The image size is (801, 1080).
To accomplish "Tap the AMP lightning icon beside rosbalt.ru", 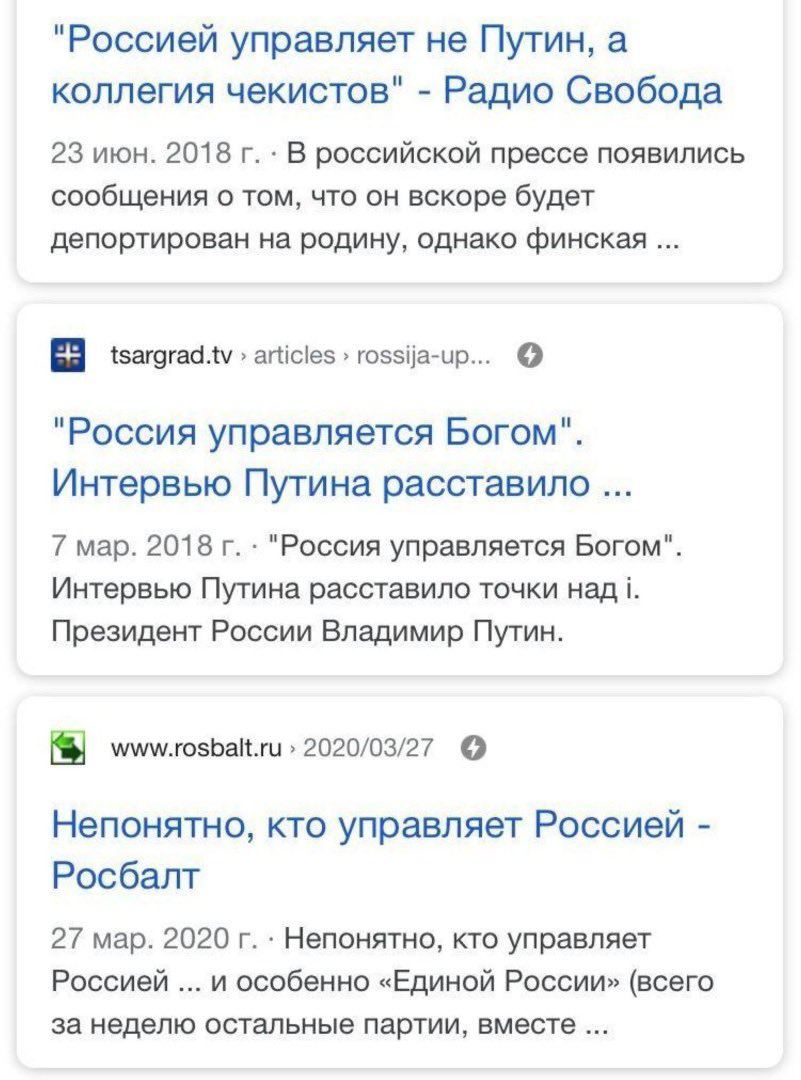I will (x=476, y=747).
